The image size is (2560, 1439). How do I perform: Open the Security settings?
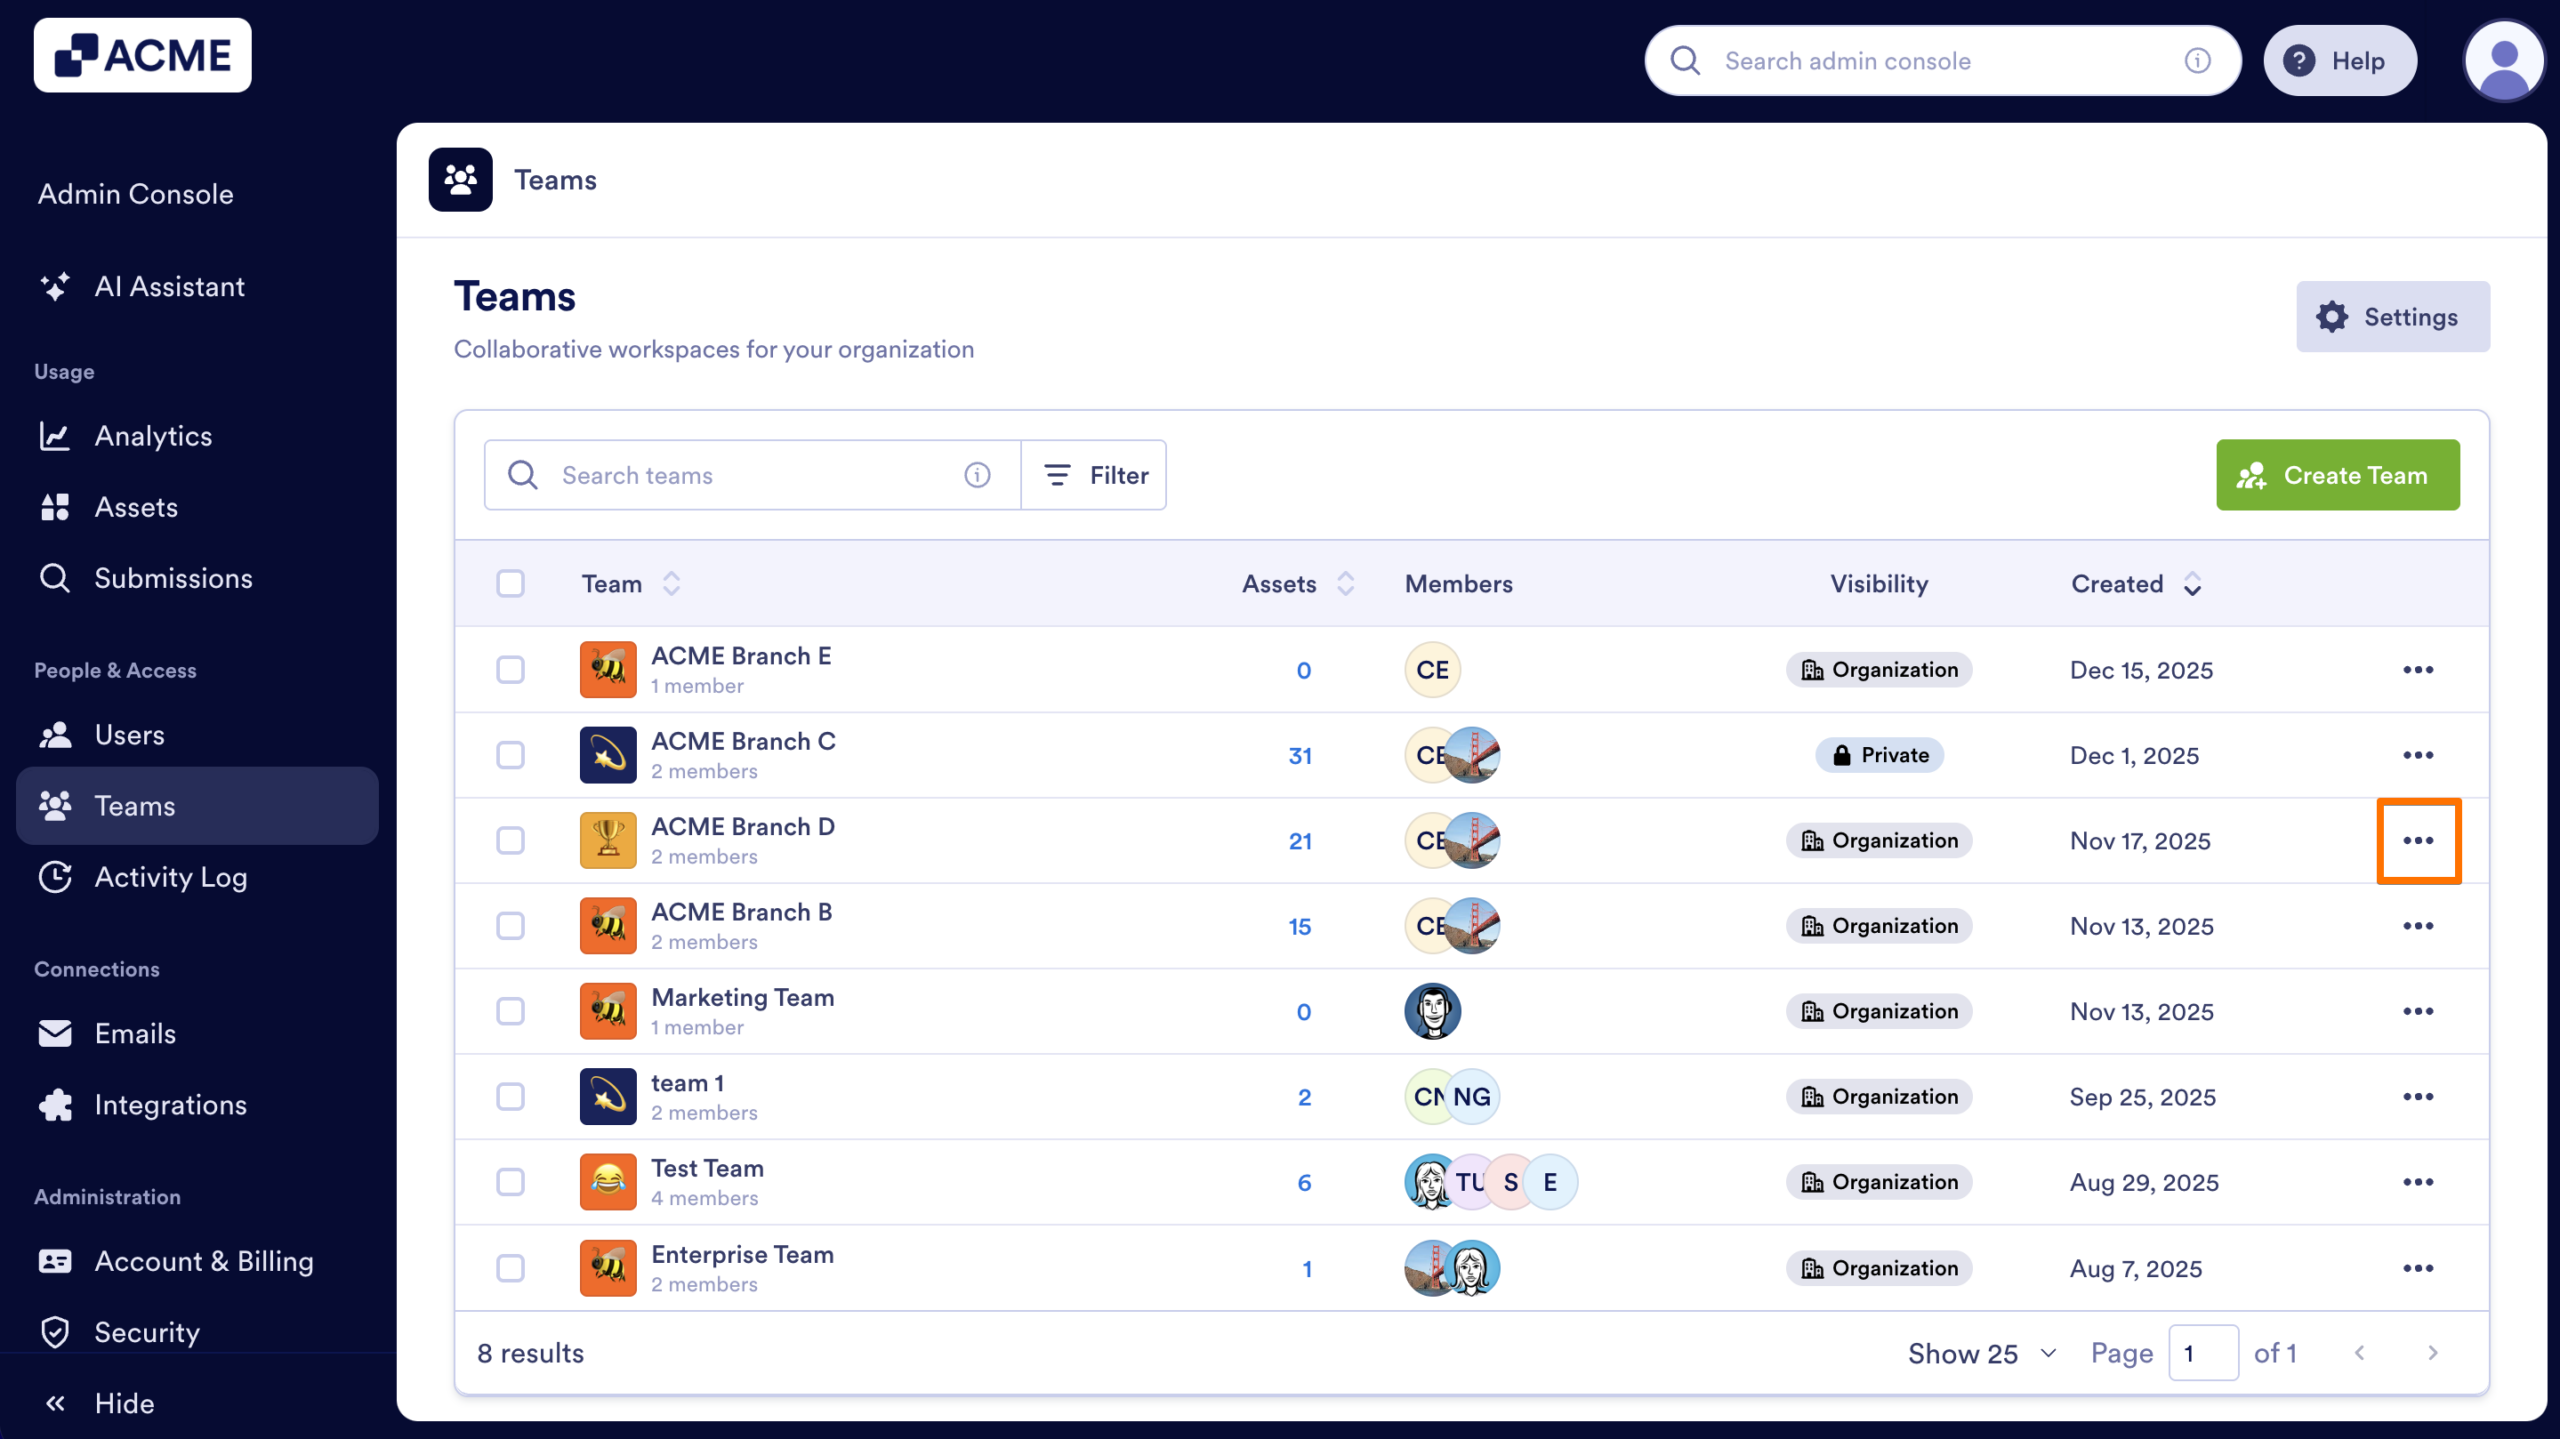pyautogui.click(x=147, y=1332)
